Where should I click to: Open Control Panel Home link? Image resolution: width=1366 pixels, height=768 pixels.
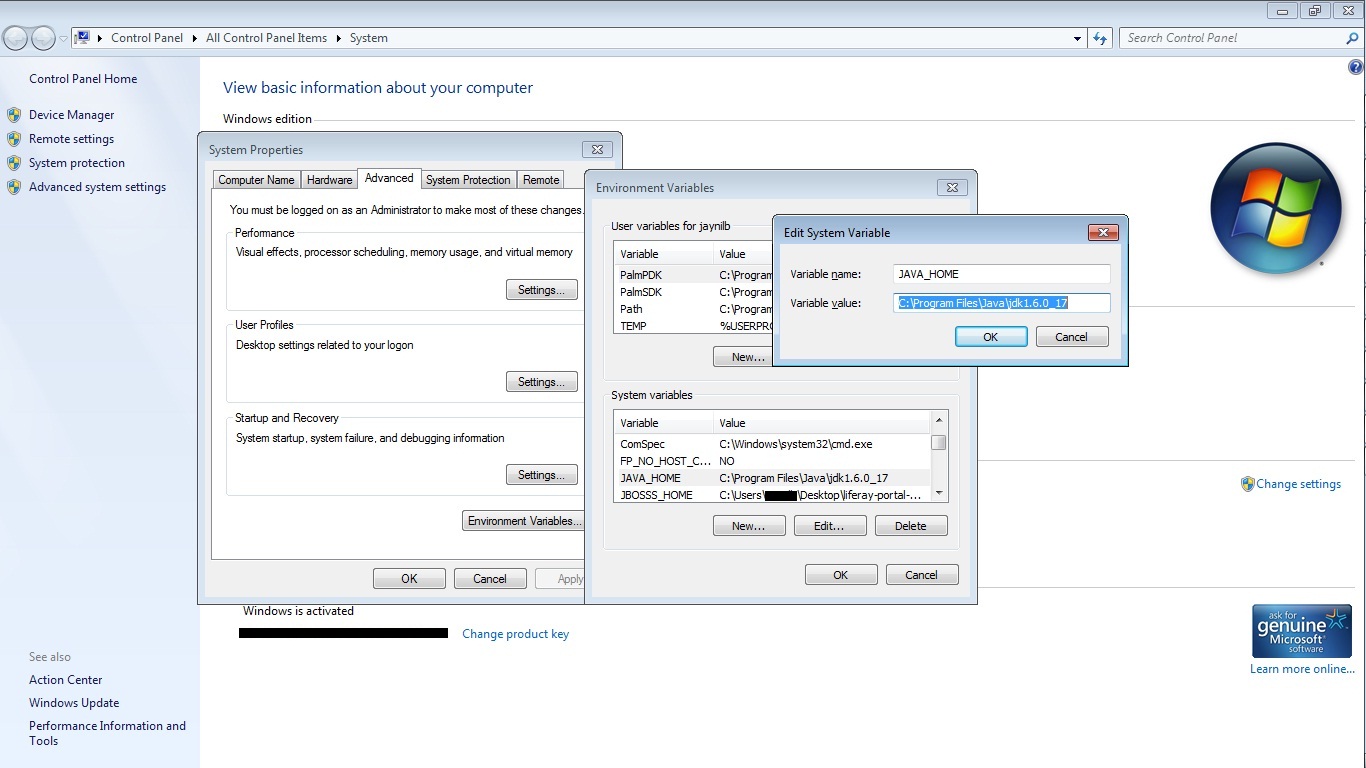83,79
